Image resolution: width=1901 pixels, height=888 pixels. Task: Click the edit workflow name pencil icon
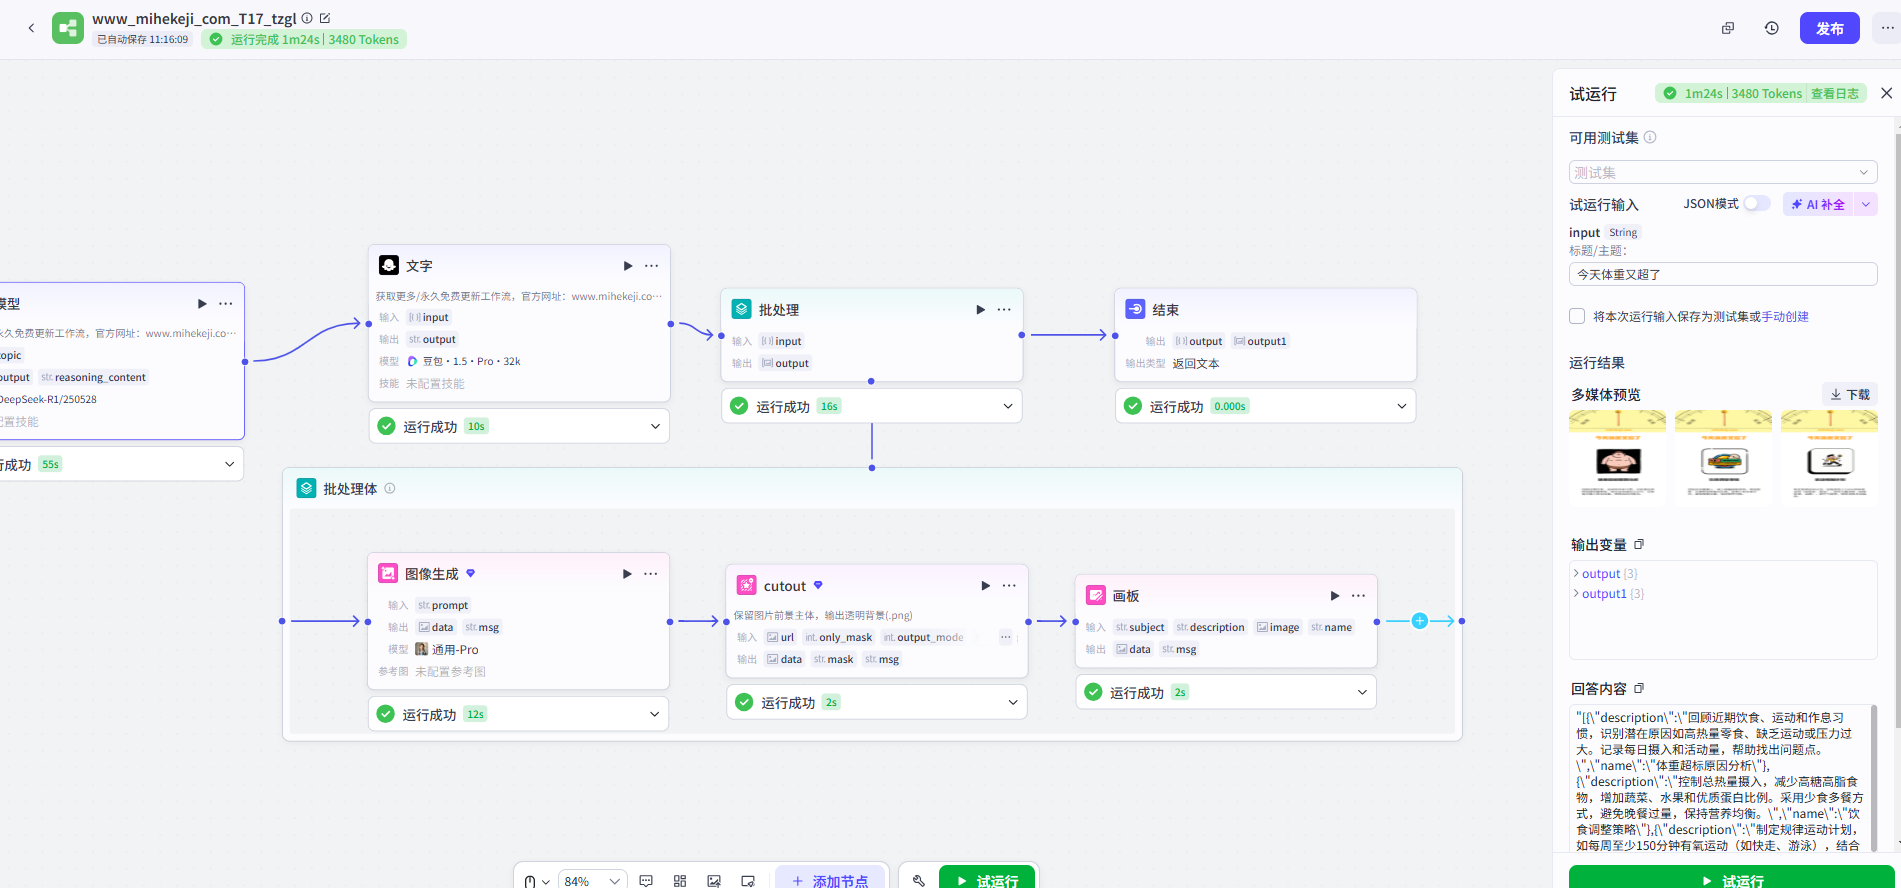coord(325,18)
